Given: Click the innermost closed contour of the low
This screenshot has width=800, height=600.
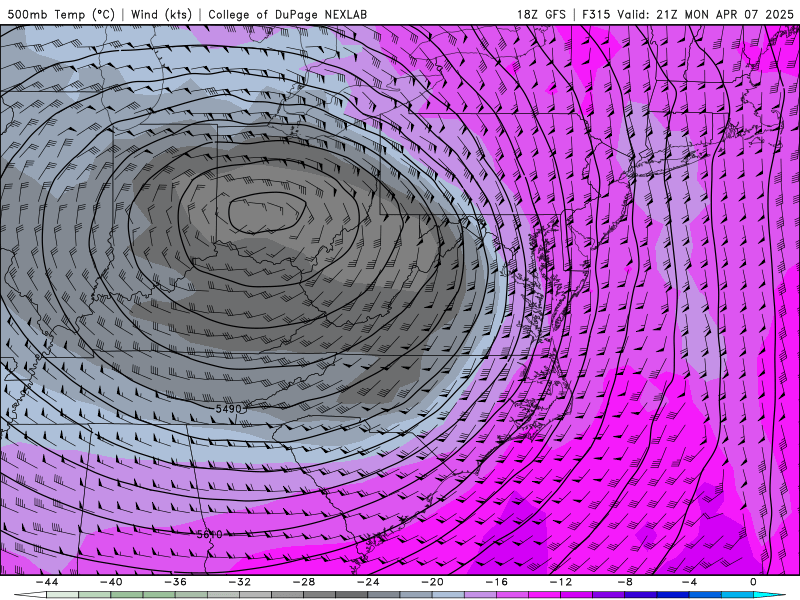Looking at the screenshot, I should point(267,213).
